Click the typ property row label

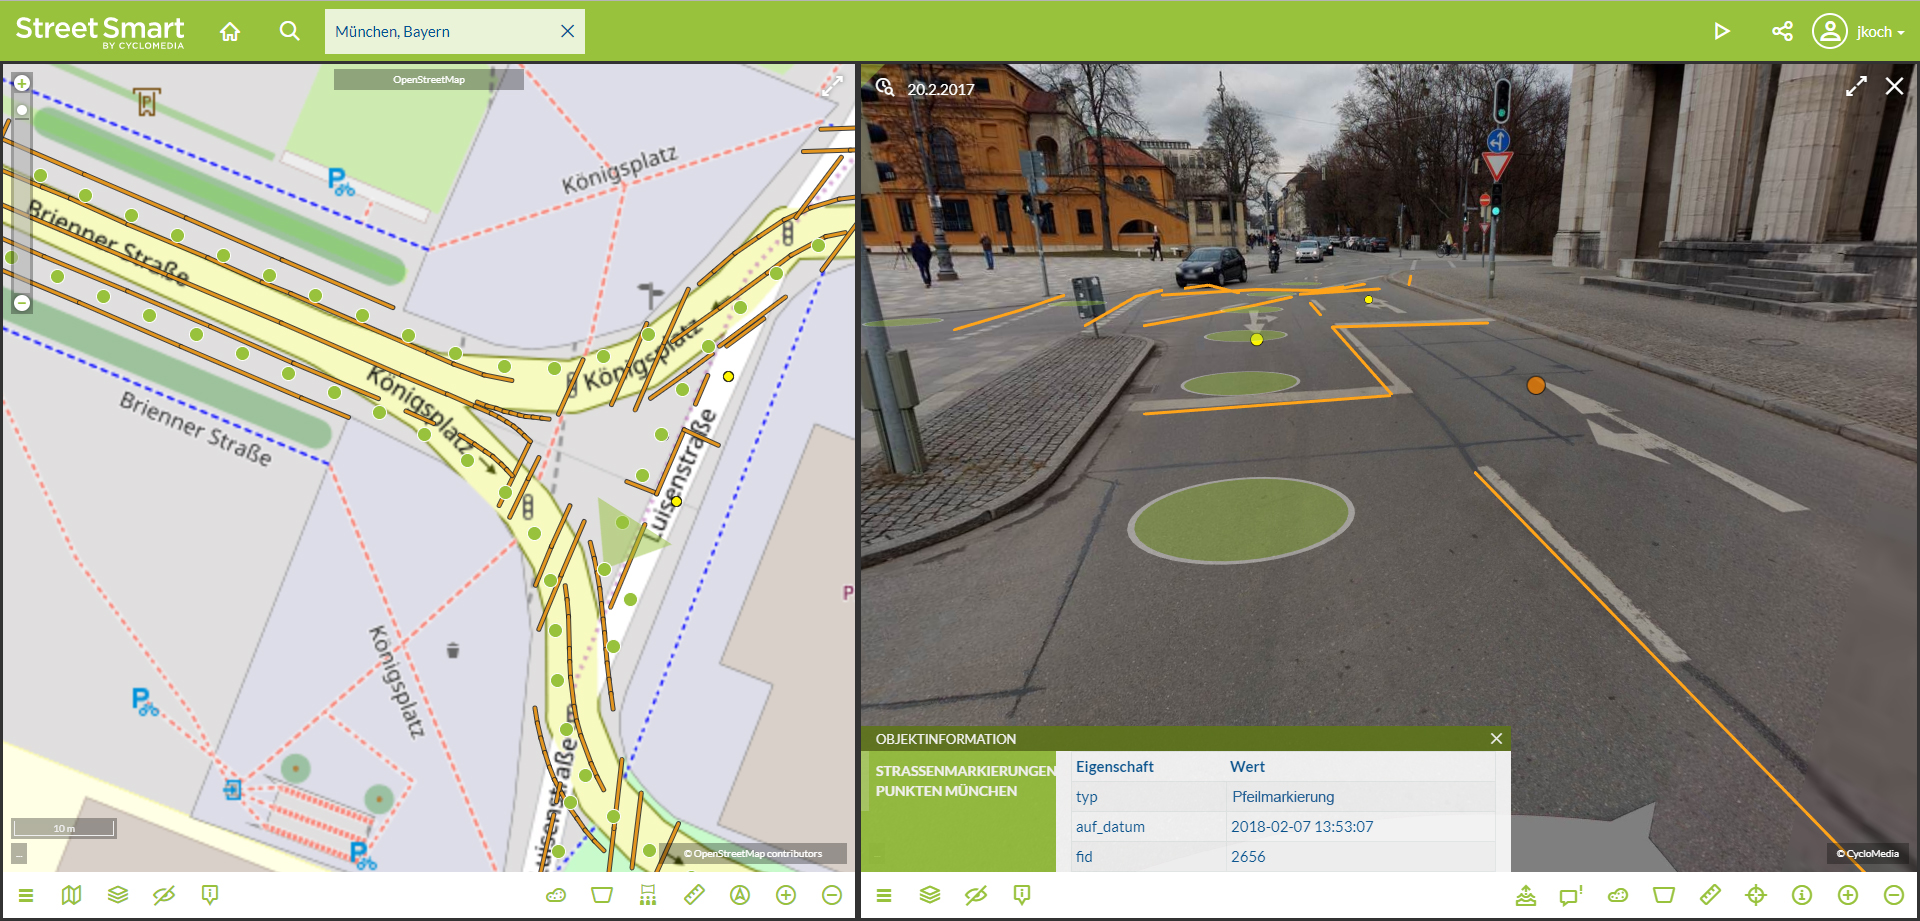point(1087,797)
